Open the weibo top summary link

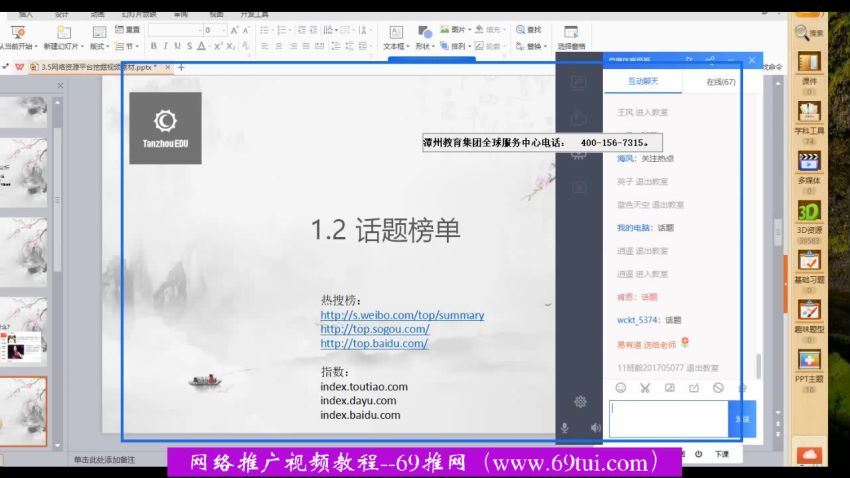coord(402,315)
